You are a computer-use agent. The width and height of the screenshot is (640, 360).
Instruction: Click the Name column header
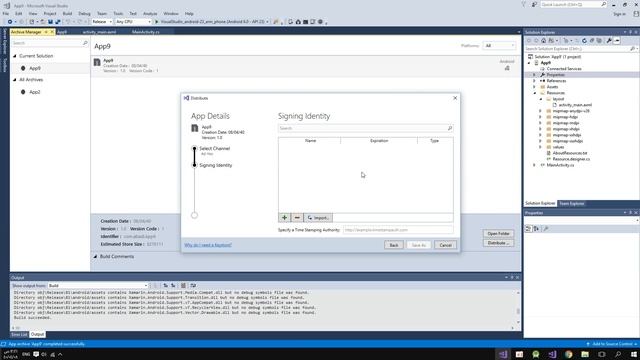310,140
